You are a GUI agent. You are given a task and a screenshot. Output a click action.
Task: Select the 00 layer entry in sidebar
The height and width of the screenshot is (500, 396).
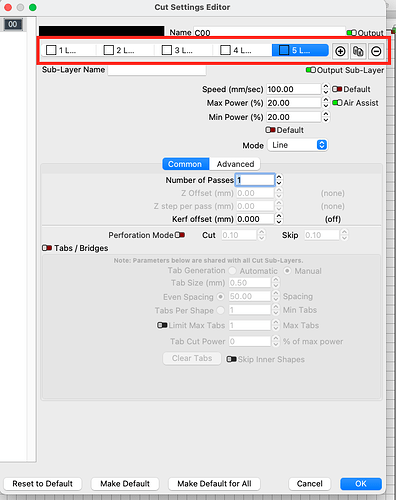[13, 24]
